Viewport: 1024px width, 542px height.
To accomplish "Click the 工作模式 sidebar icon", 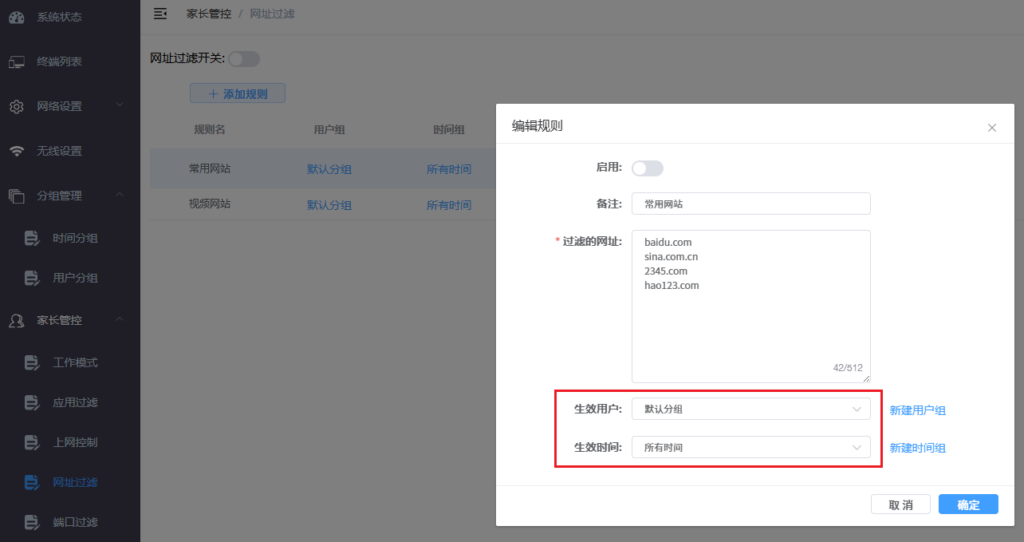I will 31,362.
